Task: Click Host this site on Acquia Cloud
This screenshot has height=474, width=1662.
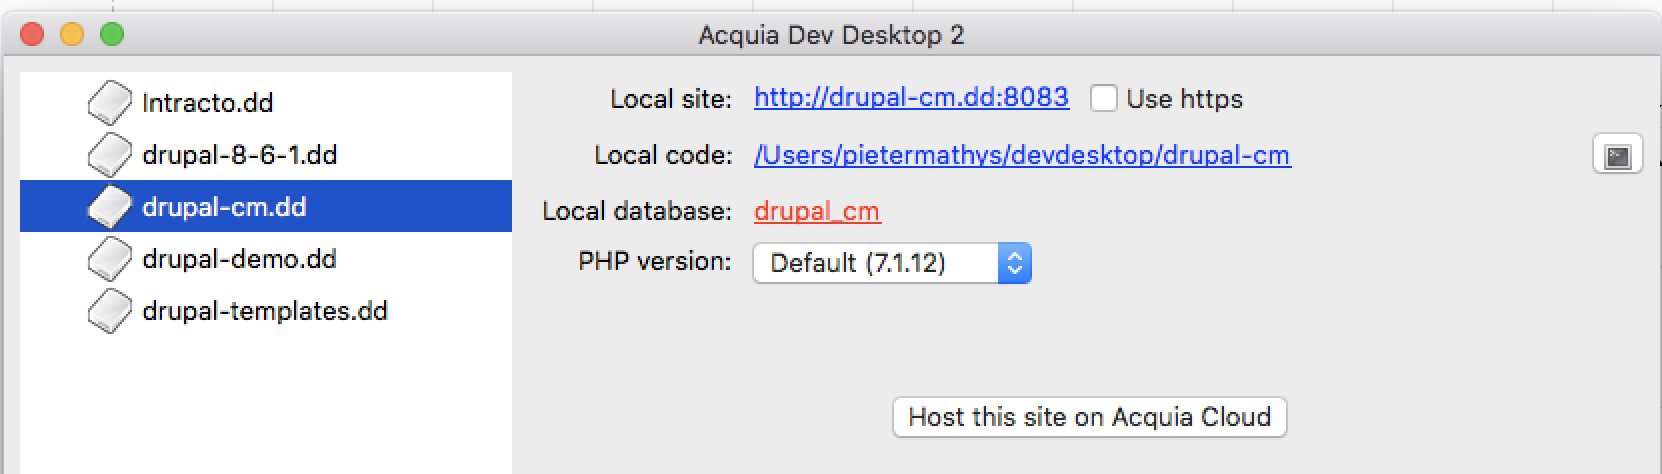Action: (x=1089, y=417)
